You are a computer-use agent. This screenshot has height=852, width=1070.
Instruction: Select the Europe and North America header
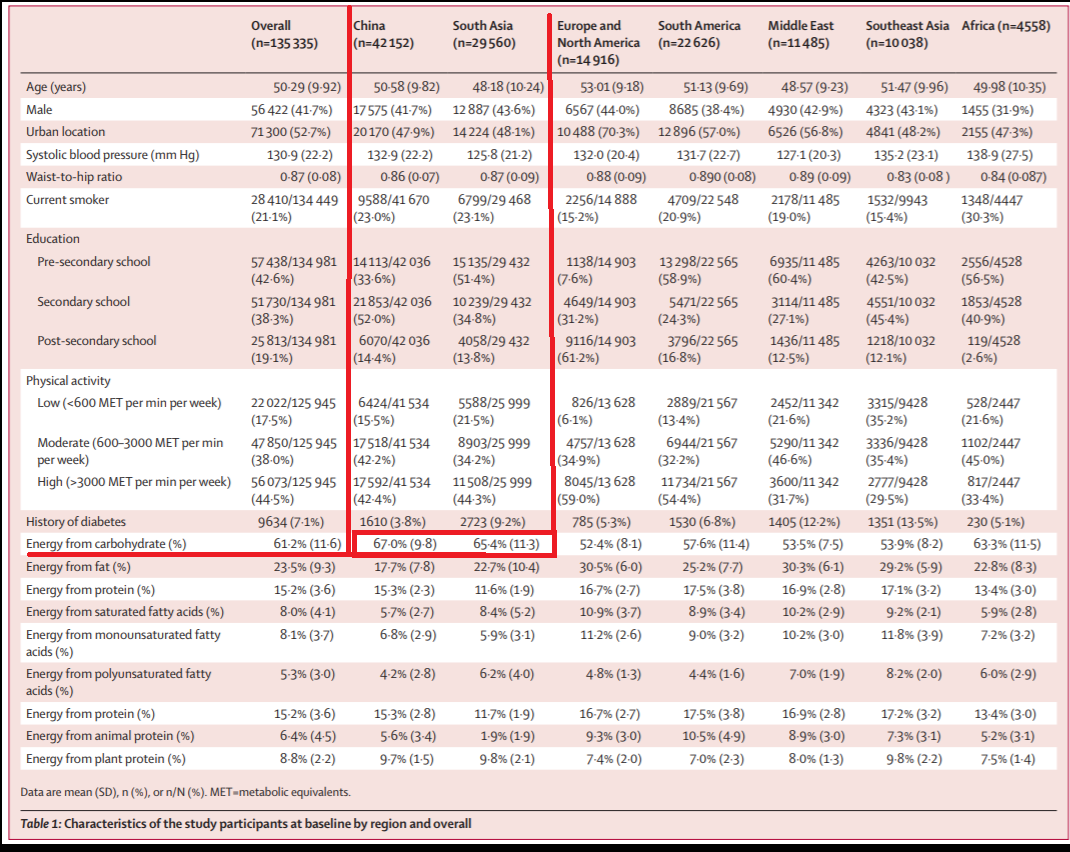pos(598,42)
